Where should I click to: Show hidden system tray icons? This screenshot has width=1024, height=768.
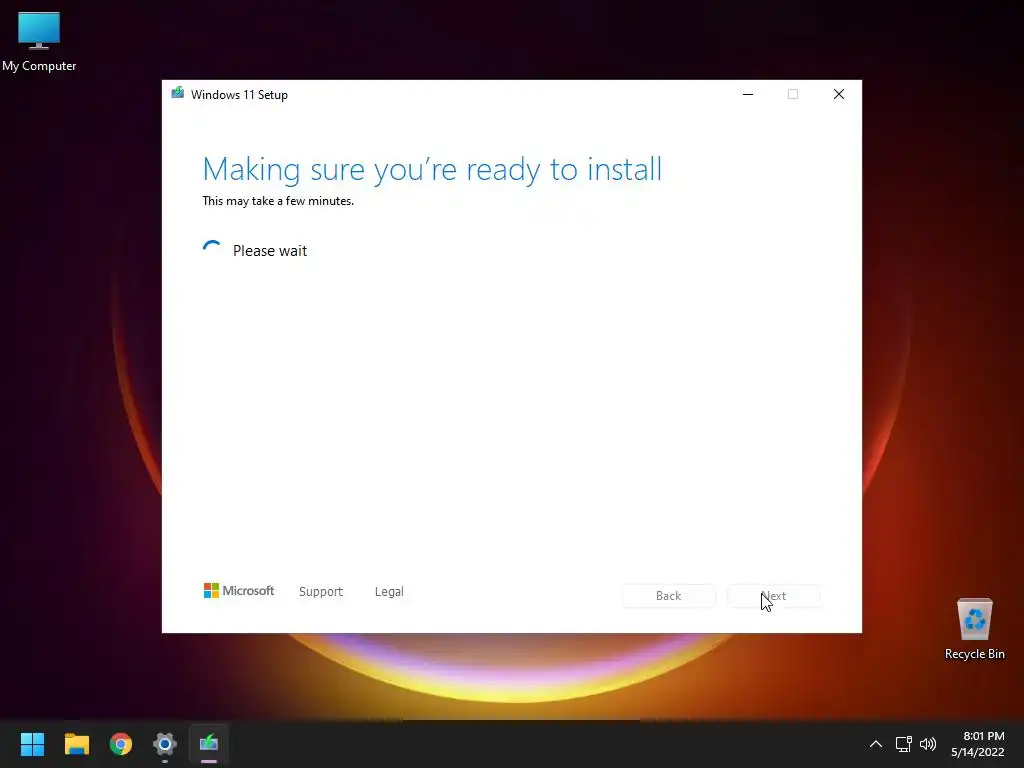coord(876,744)
